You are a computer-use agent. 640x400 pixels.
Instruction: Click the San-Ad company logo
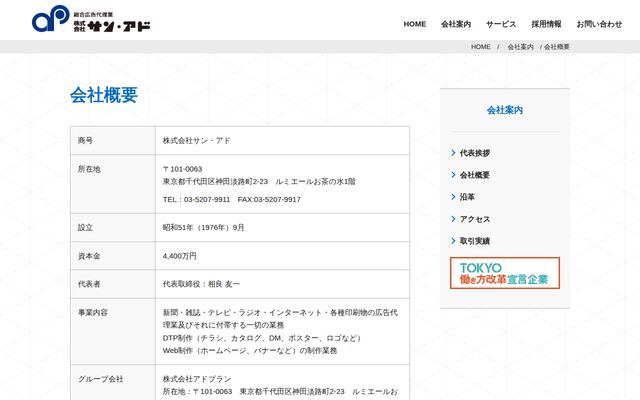pos(91,19)
